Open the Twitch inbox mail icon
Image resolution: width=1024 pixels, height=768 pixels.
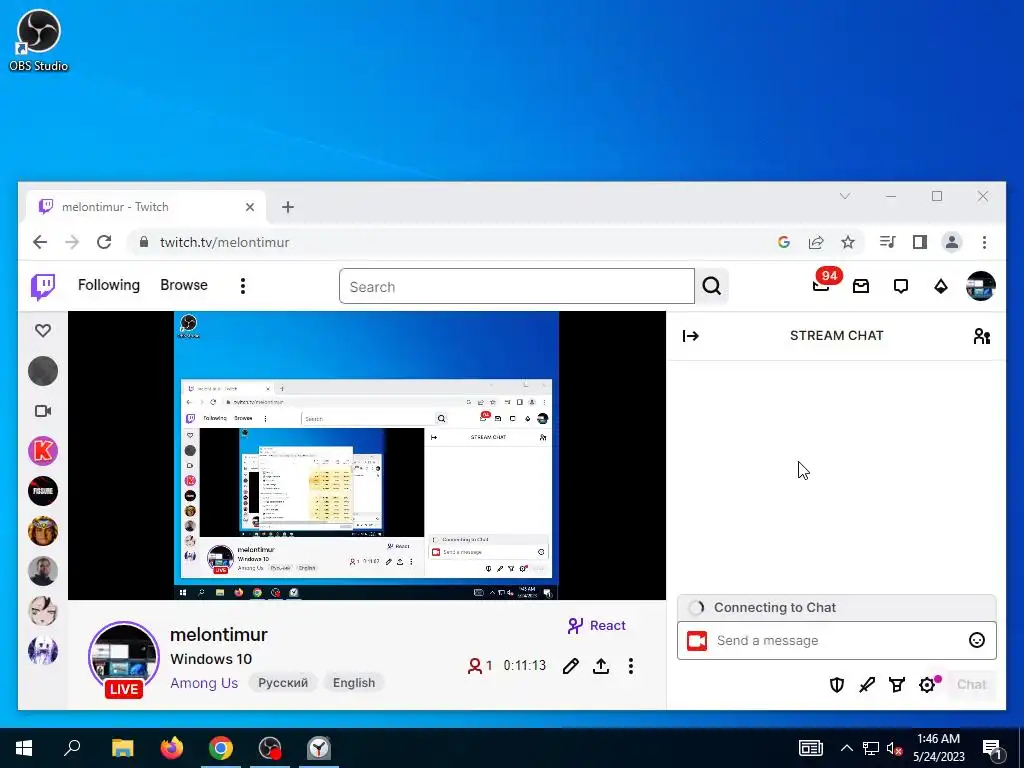[861, 286]
